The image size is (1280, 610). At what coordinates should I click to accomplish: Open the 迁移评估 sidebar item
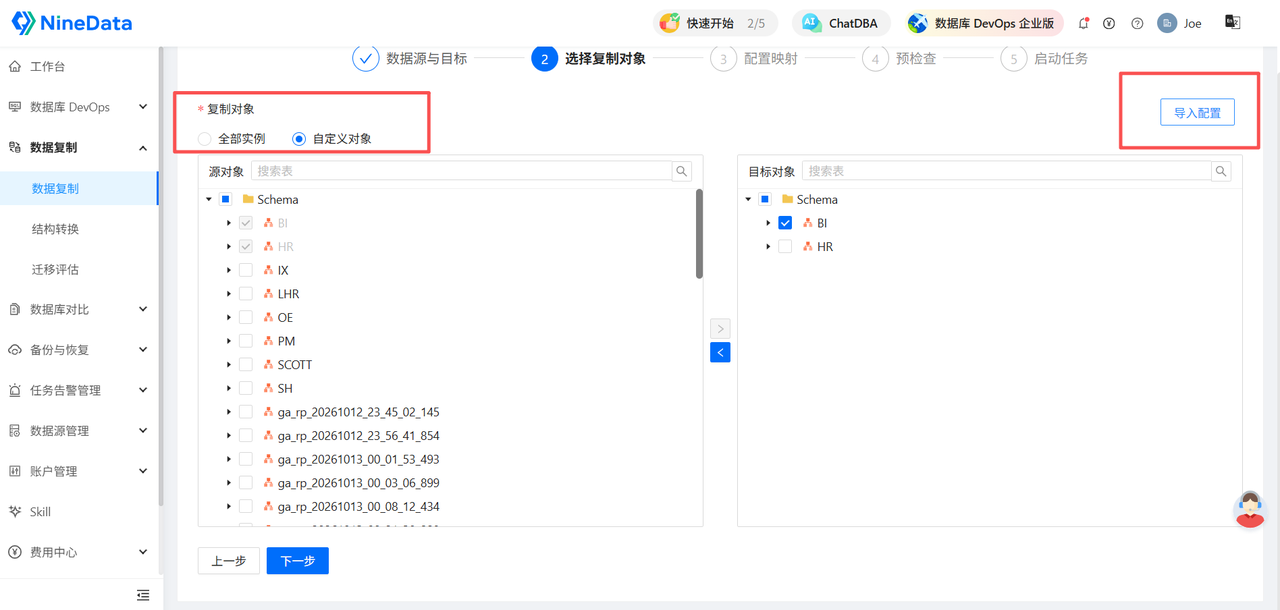point(79,269)
